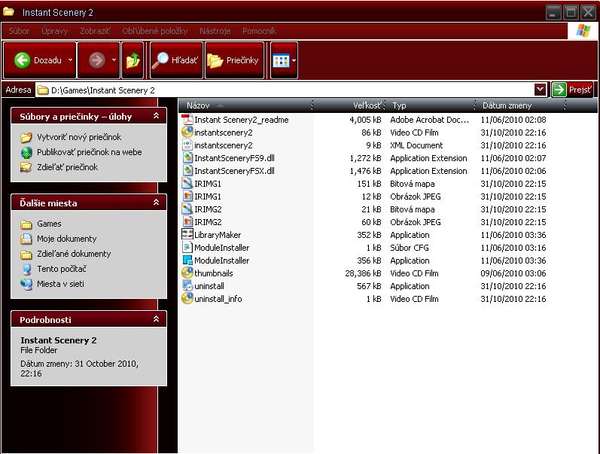Click the Windows flag logo
This screenshot has width=600, height=454.
[583, 31]
